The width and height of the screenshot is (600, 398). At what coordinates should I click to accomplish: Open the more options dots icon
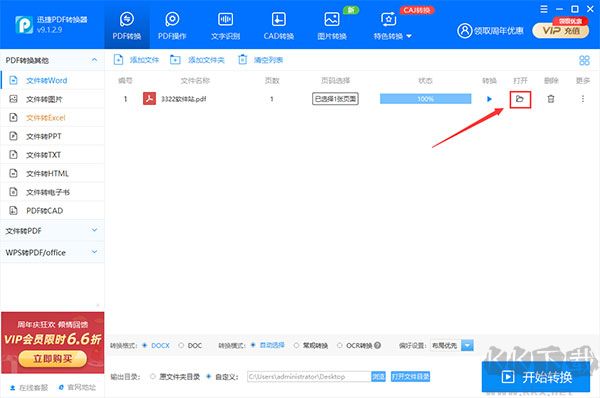tap(583, 99)
